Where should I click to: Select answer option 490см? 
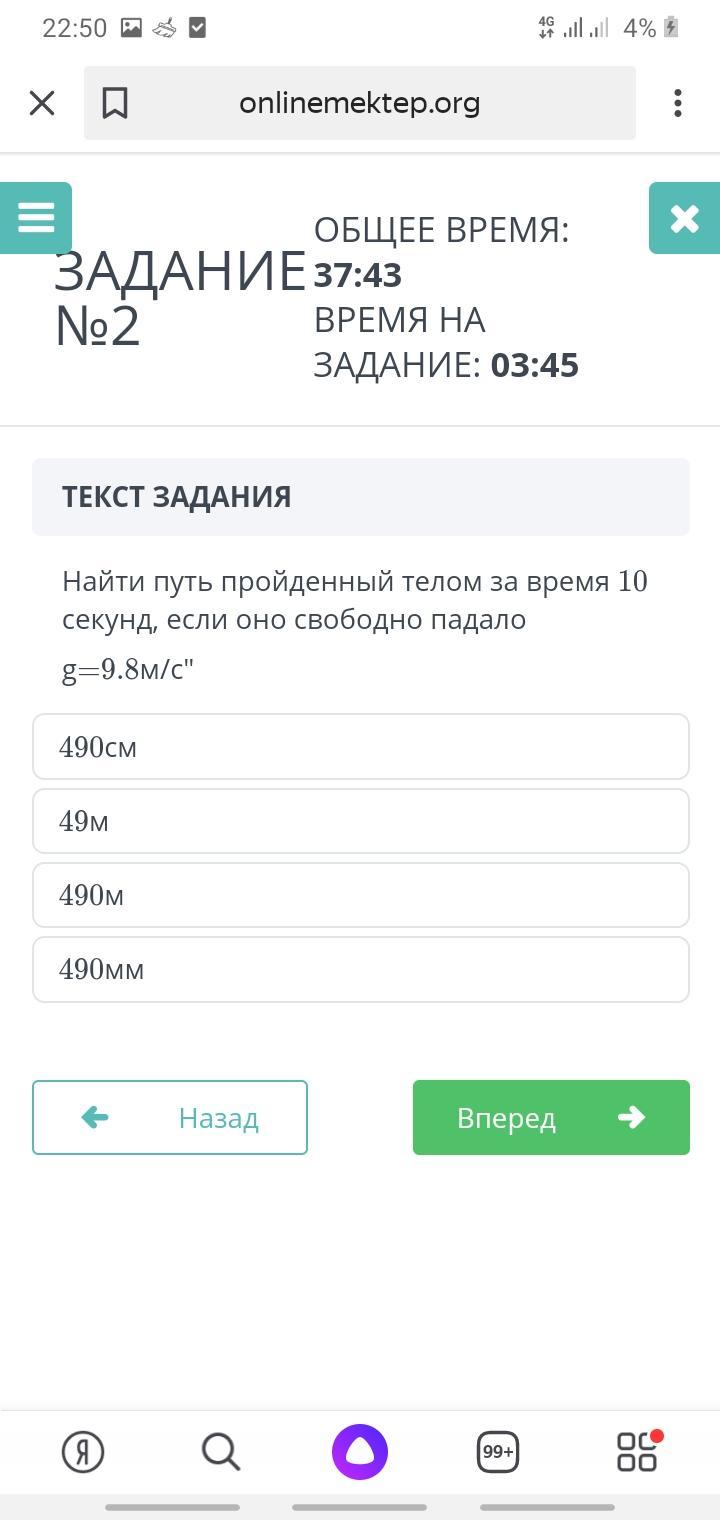coord(361,747)
